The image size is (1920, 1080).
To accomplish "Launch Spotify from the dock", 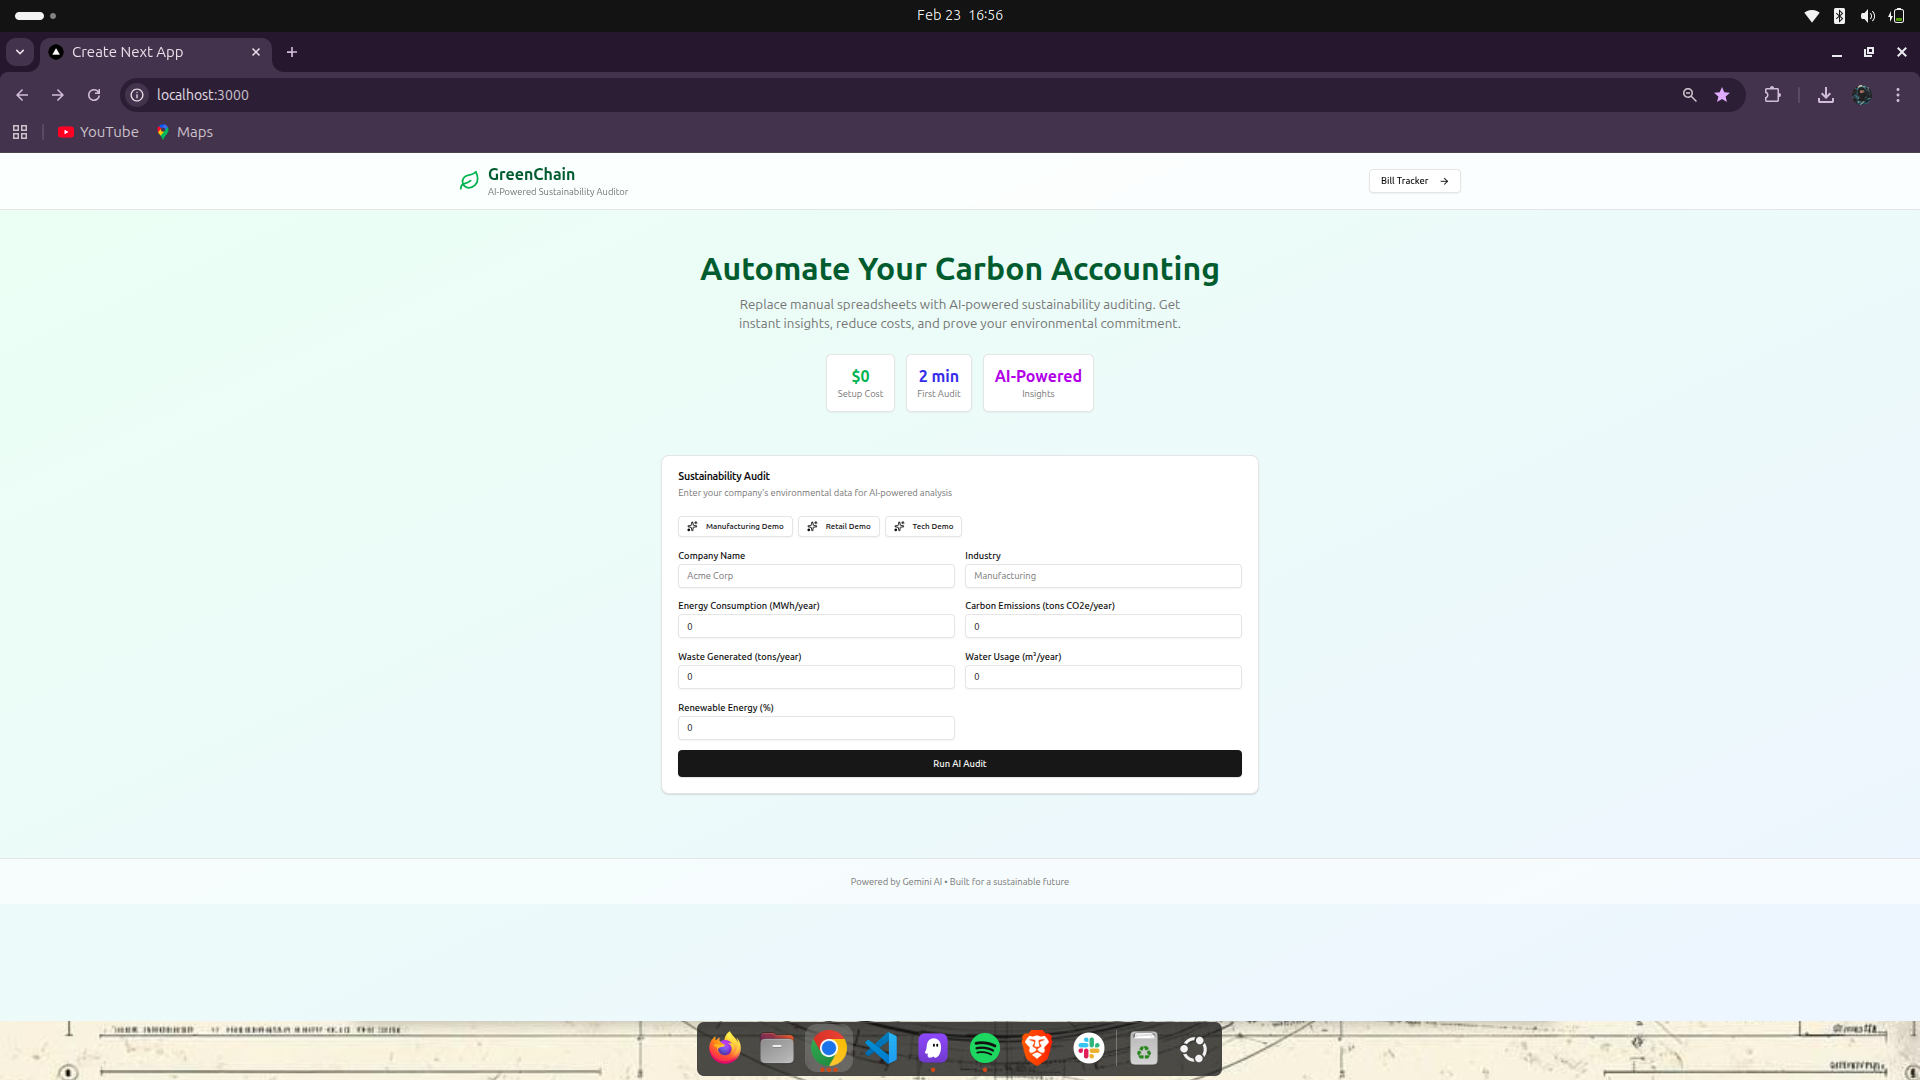I will 985,1048.
